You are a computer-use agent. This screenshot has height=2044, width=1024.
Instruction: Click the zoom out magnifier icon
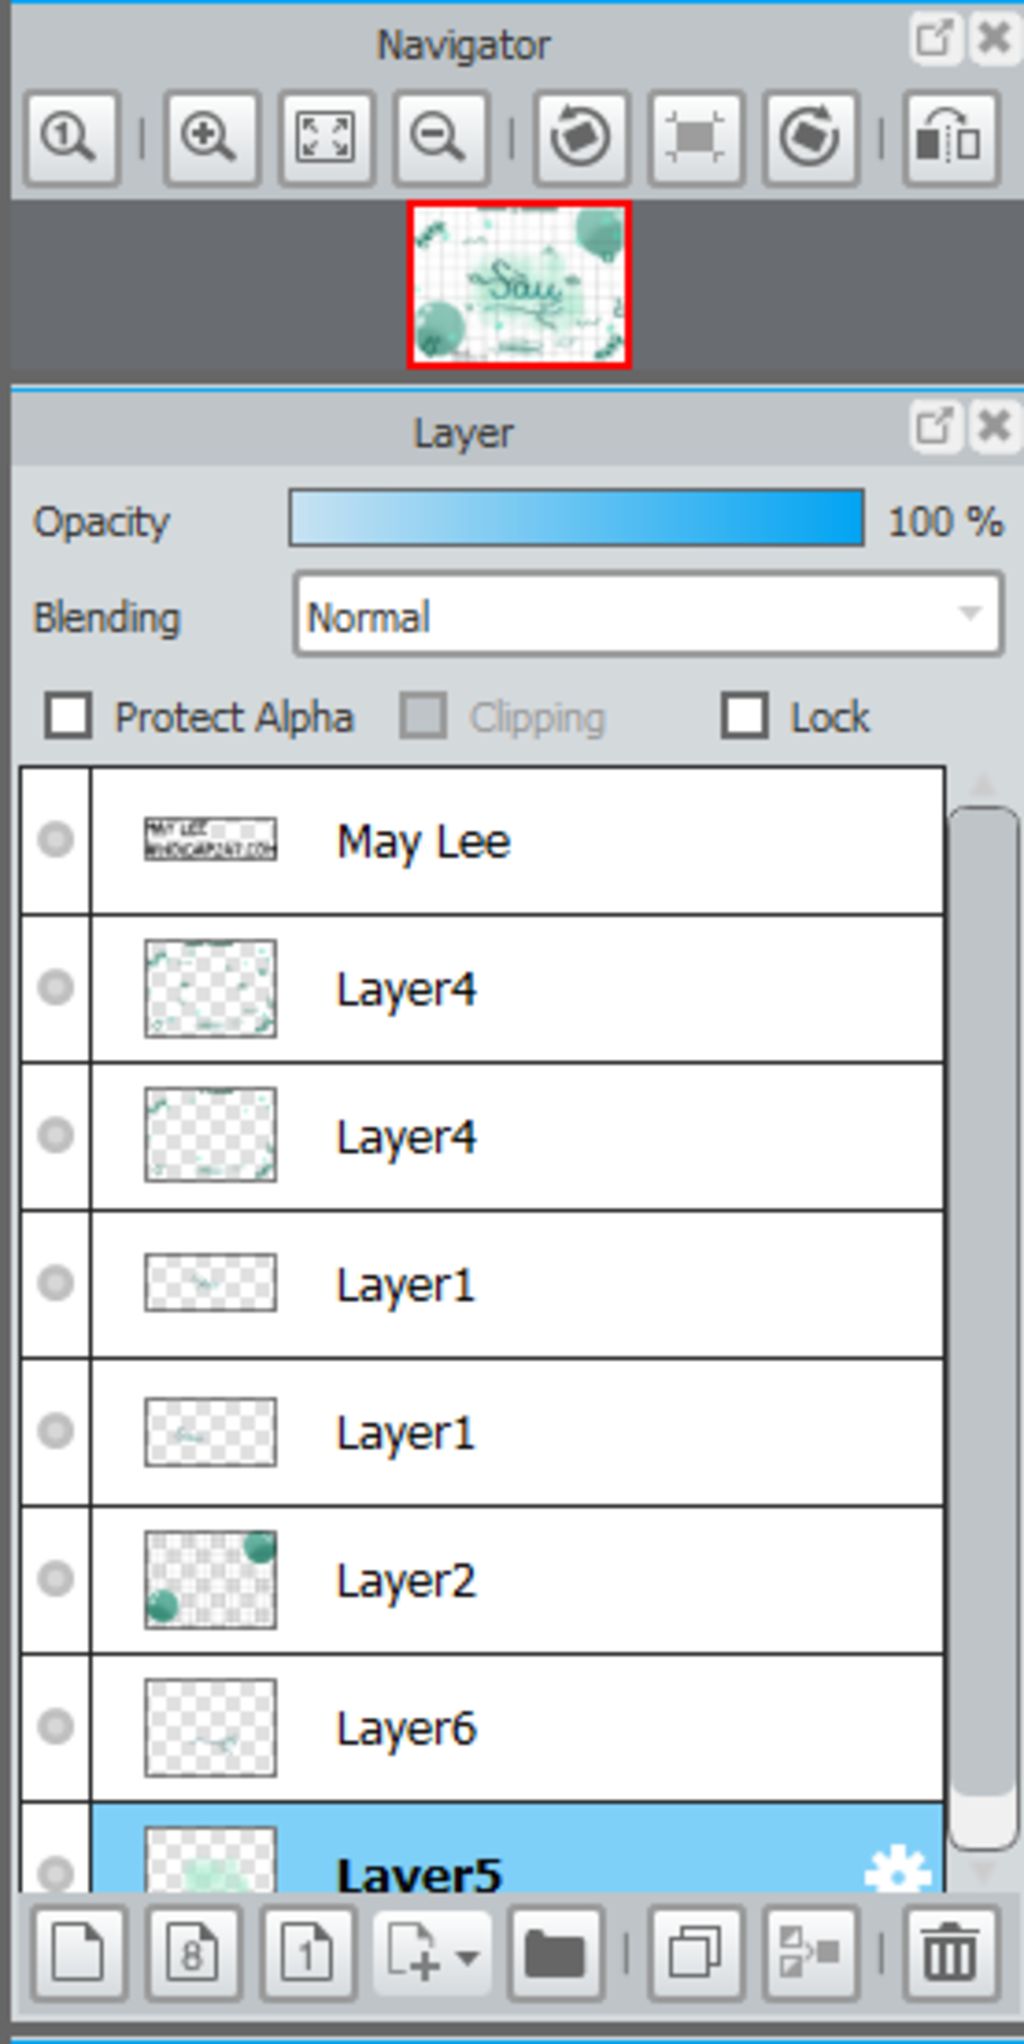440,138
